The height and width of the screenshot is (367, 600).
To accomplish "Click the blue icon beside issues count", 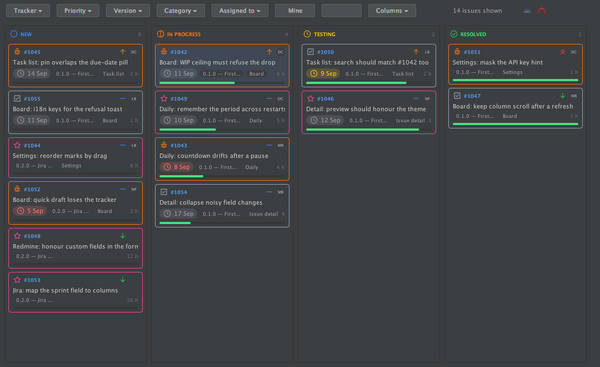I will click(527, 11).
